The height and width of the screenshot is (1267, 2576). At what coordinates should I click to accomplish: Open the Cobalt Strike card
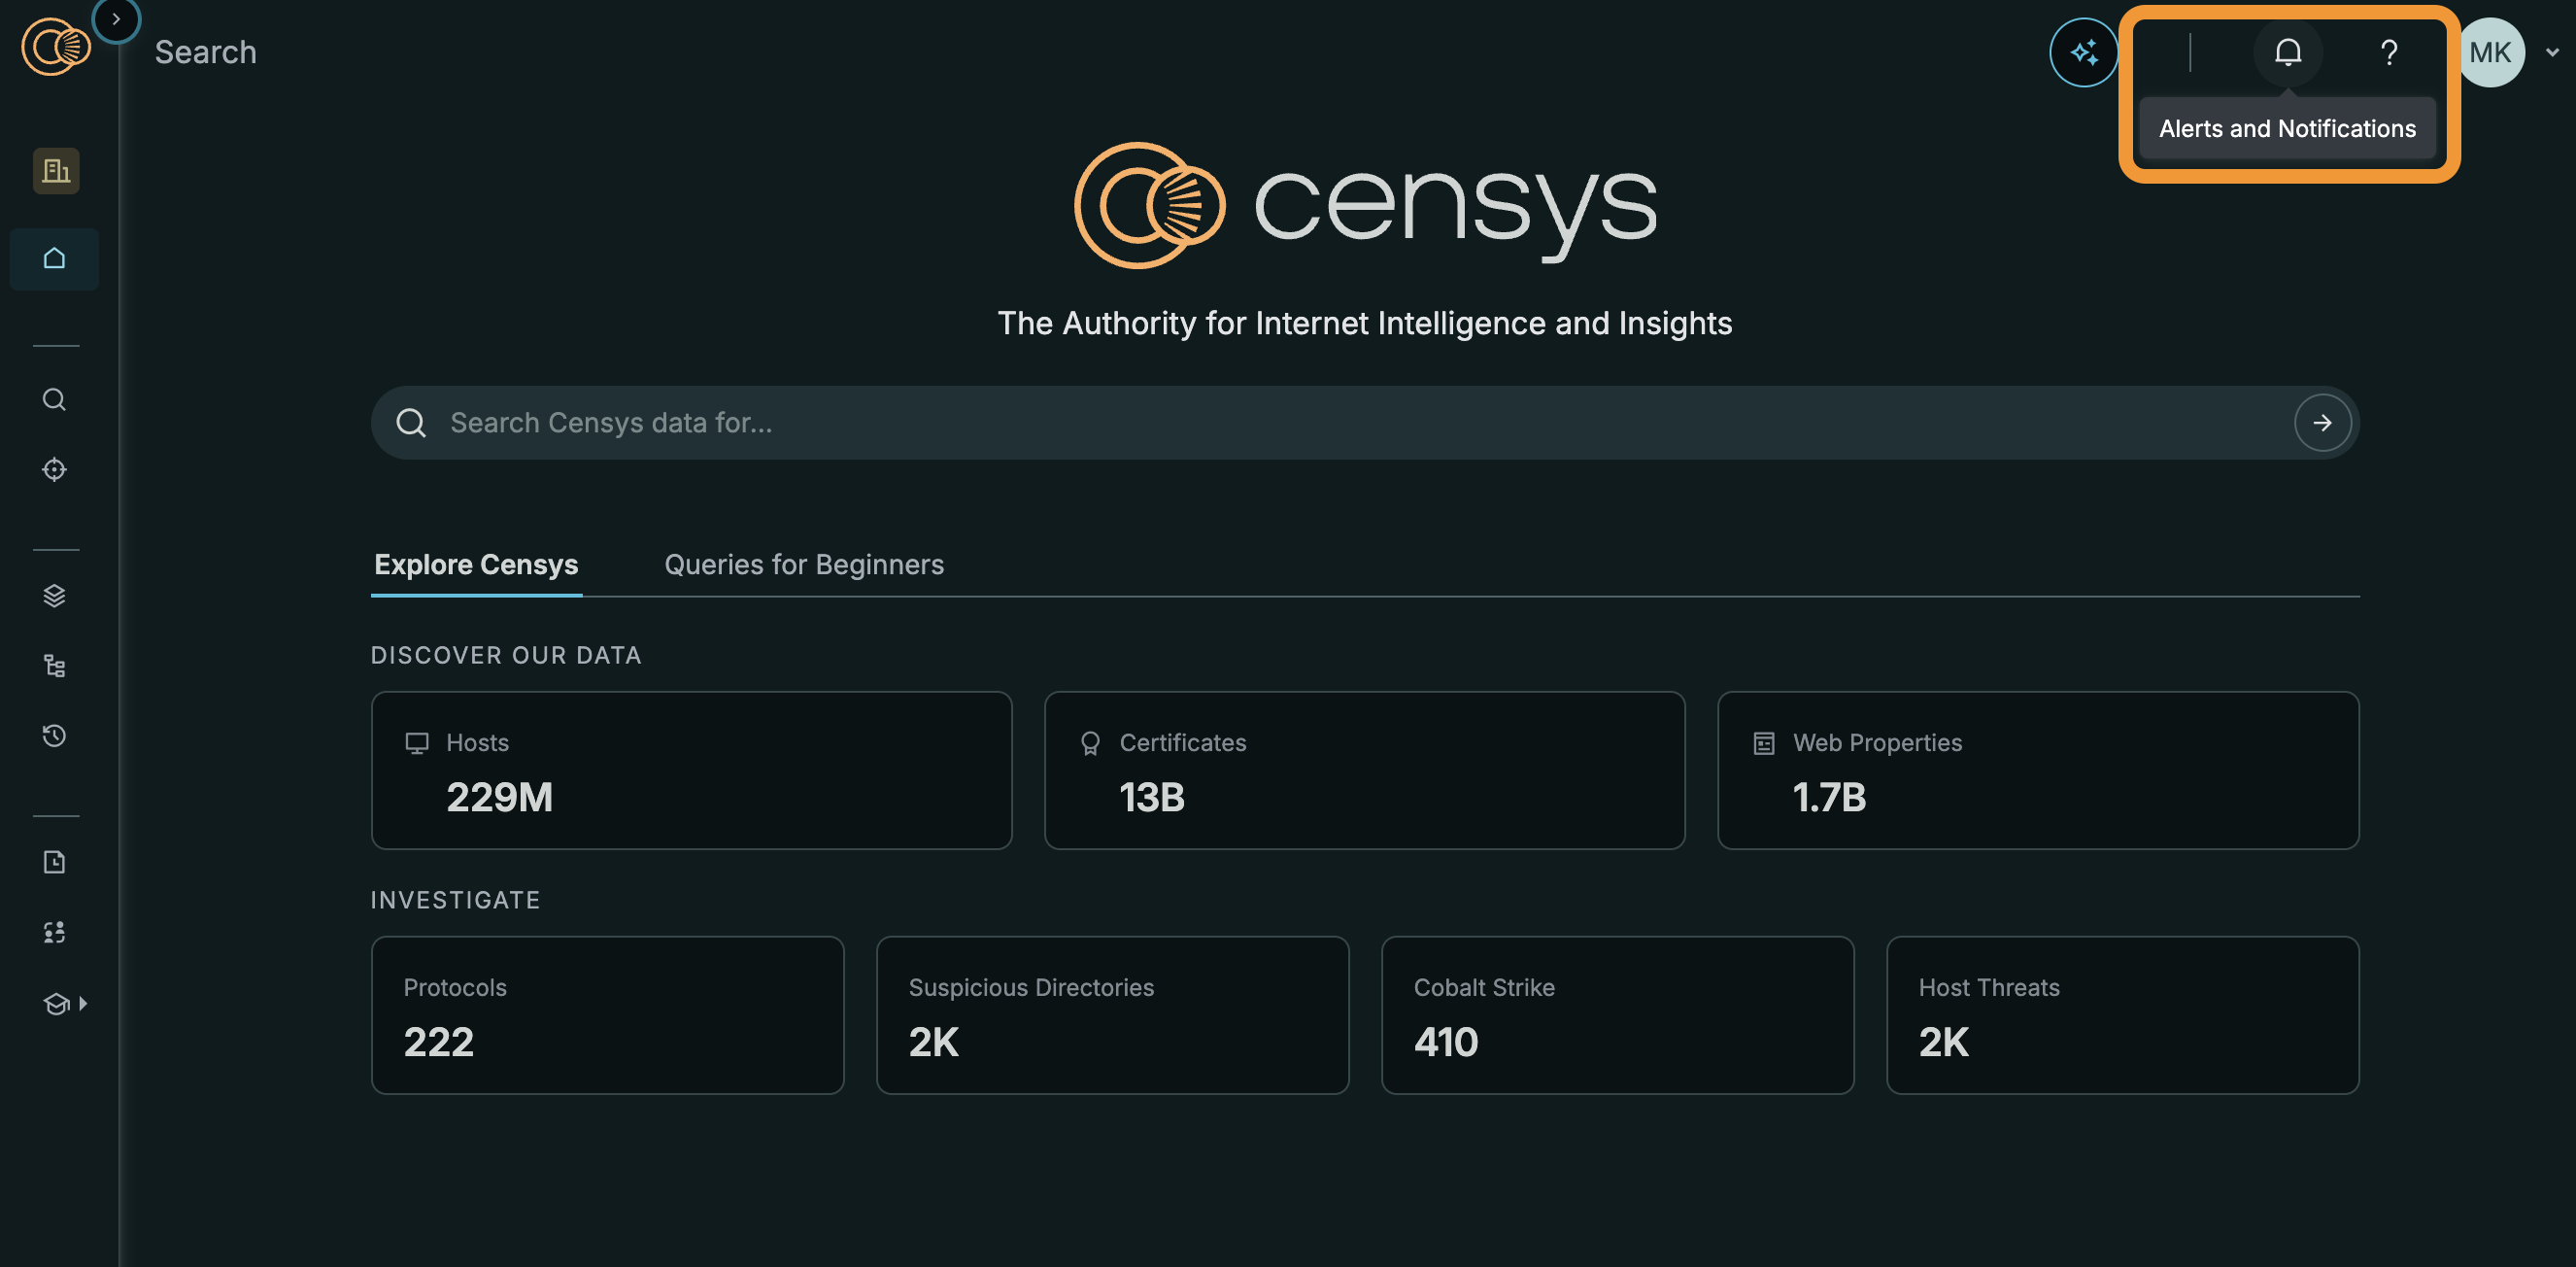click(1616, 1014)
